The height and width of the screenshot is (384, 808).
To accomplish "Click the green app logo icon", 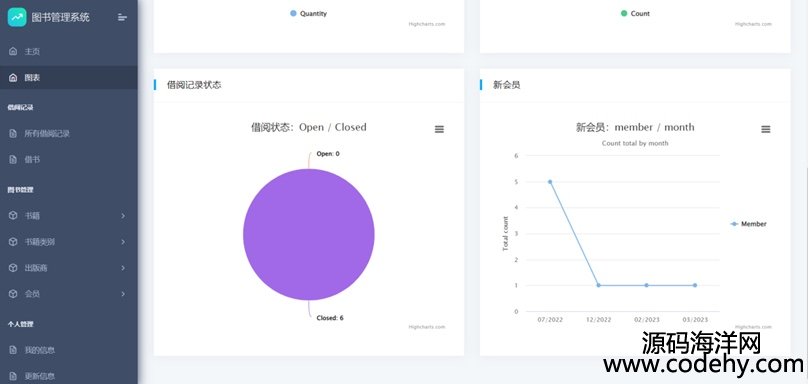I will [17, 17].
